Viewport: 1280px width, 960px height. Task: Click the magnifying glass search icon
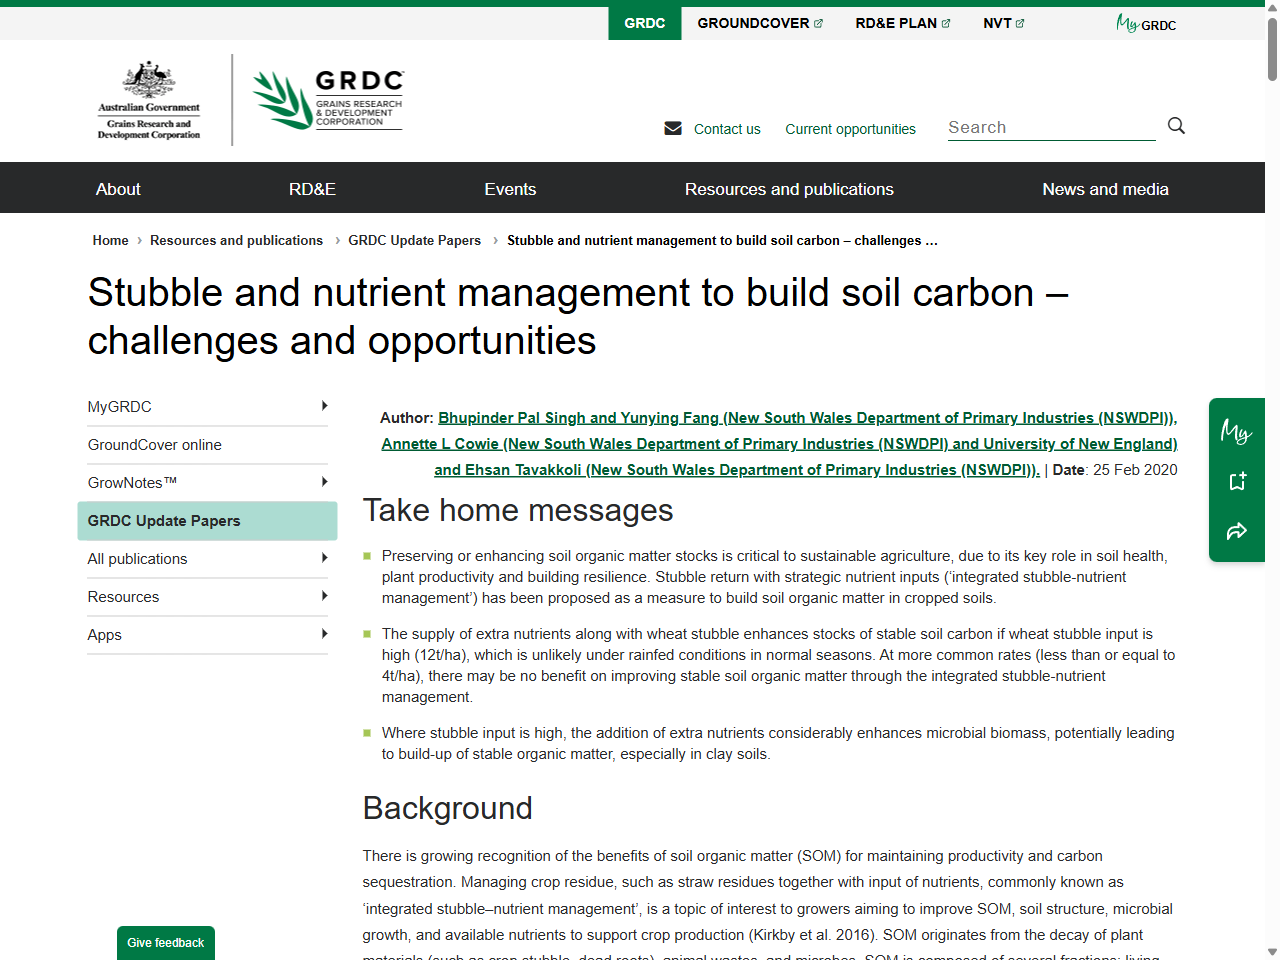(x=1176, y=126)
